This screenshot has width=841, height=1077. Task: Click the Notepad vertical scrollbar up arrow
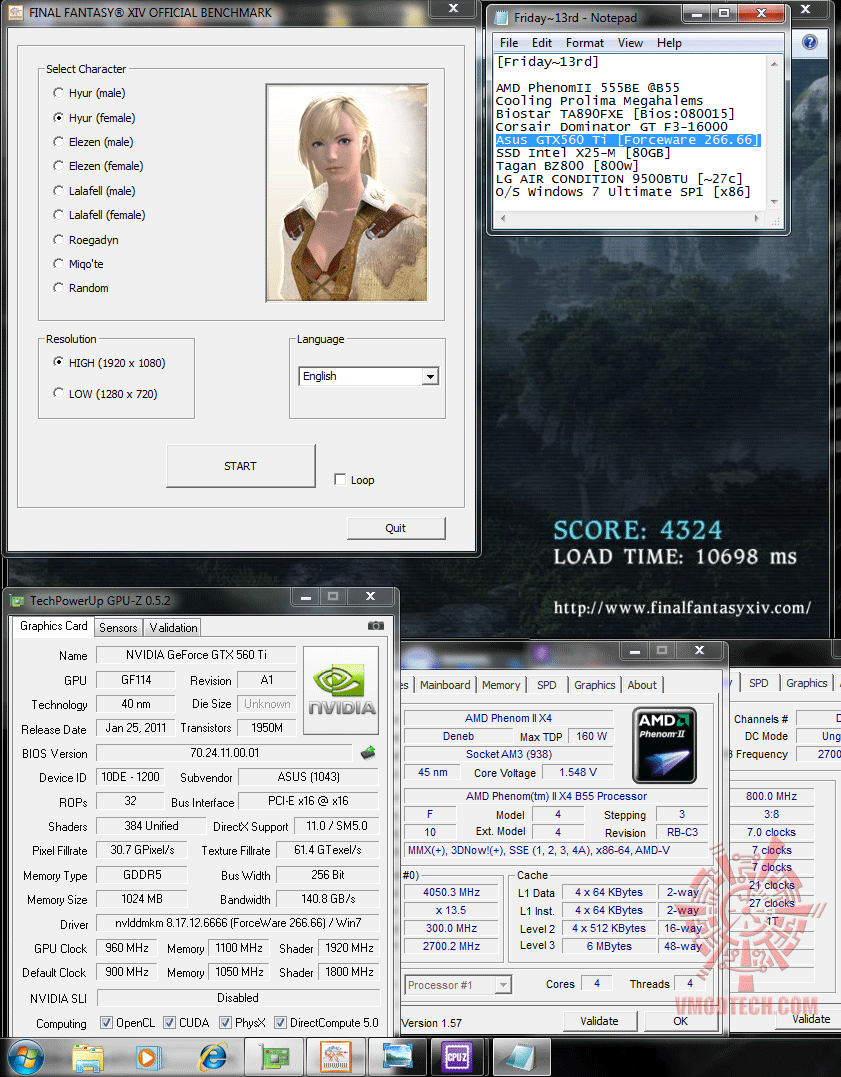774,63
